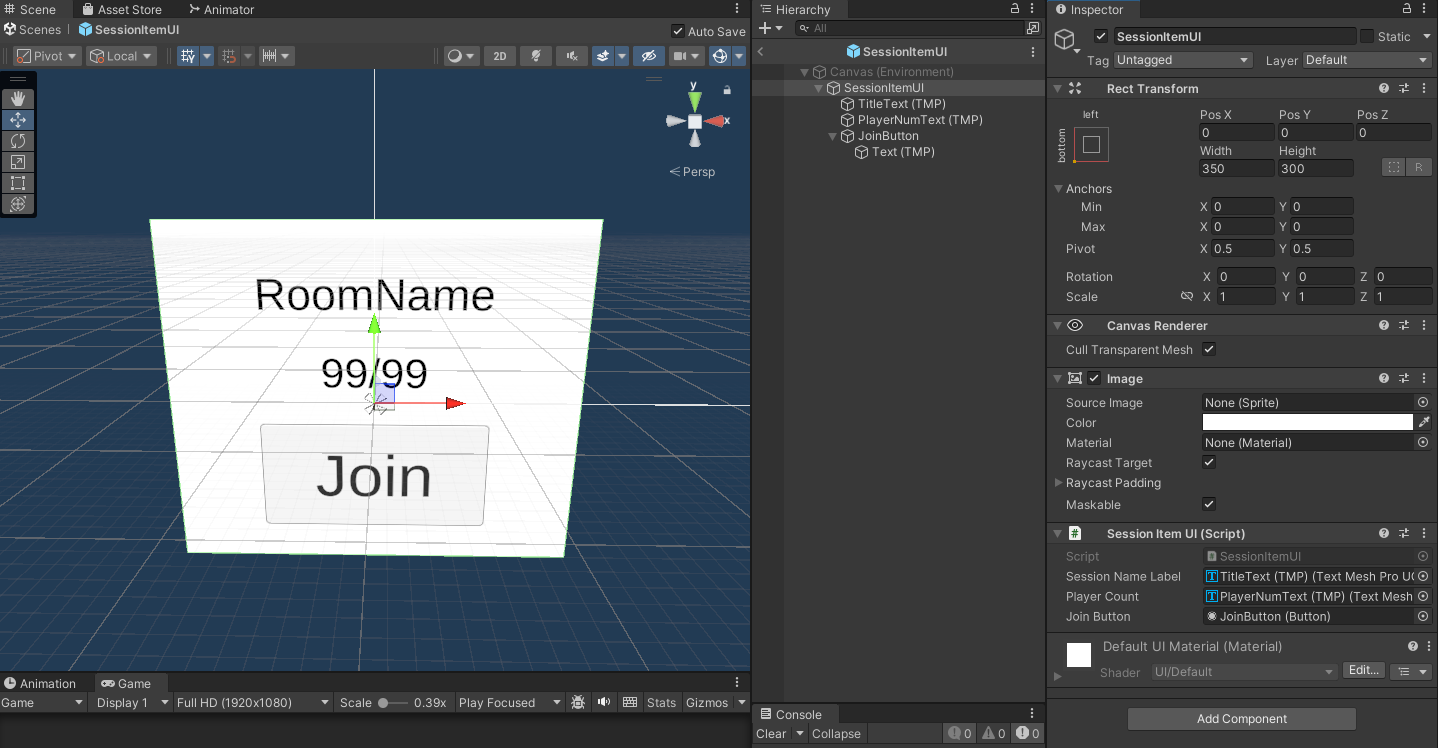Toggle Console Collapse button
The height and width of the screenshot is (748, 1438).
[836, 734]
